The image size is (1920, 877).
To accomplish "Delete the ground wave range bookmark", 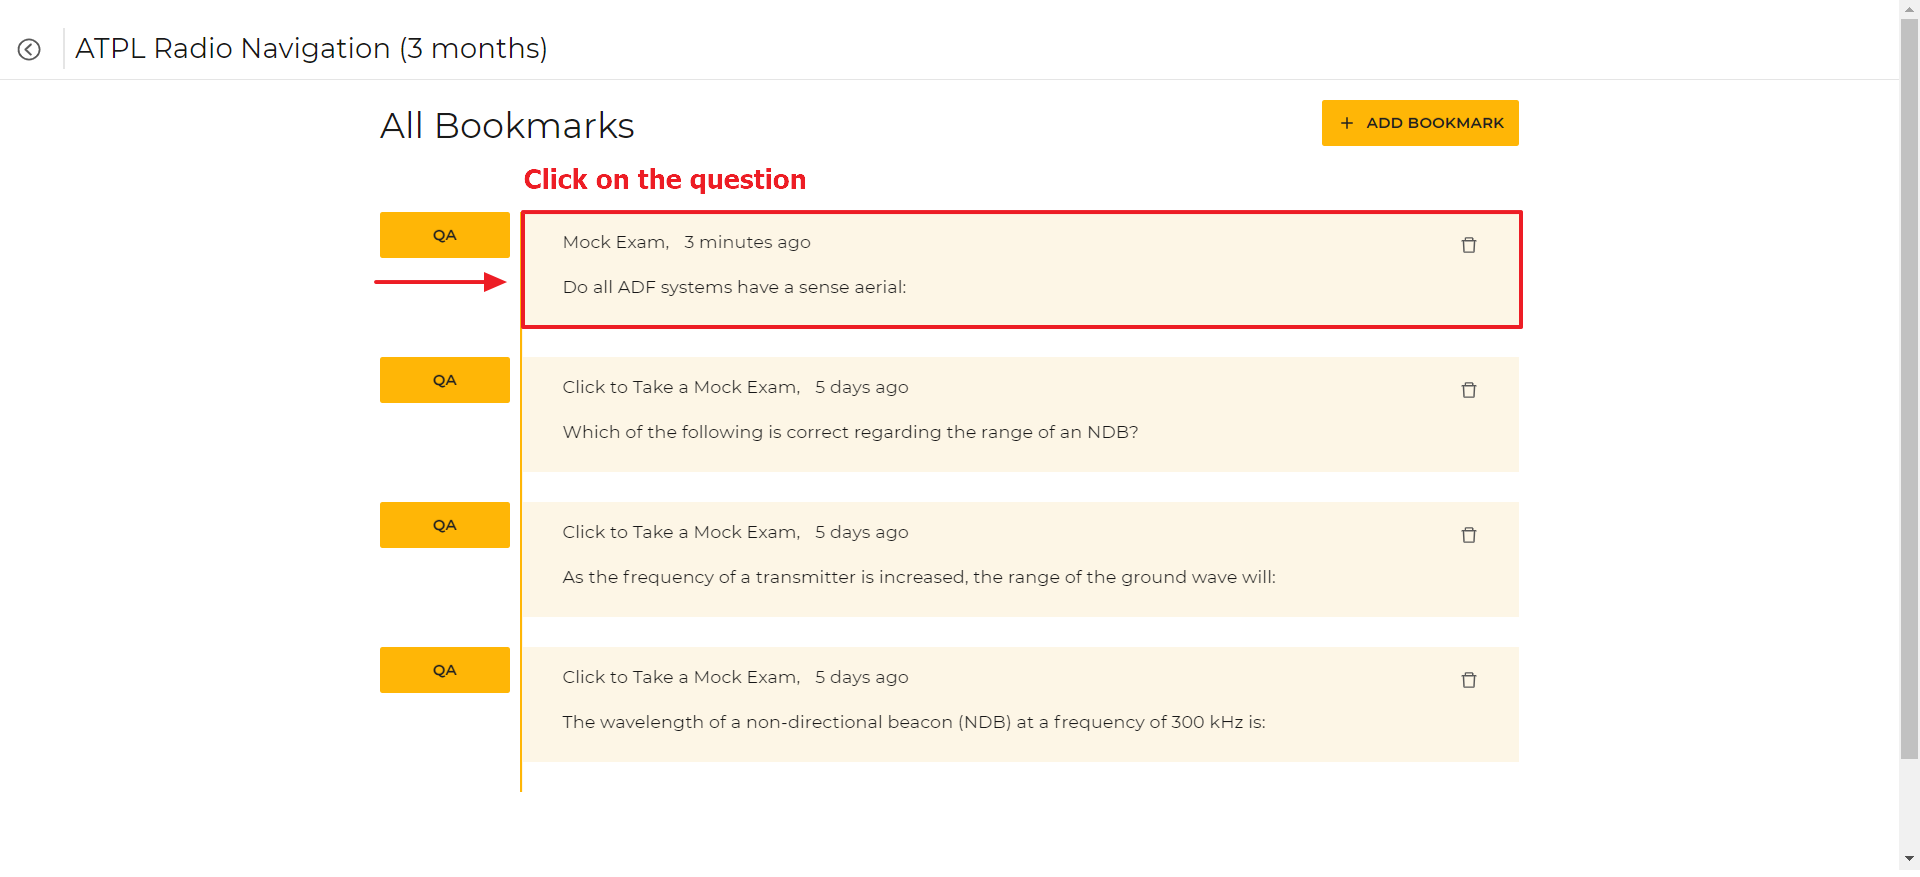I will [1468, 535].
